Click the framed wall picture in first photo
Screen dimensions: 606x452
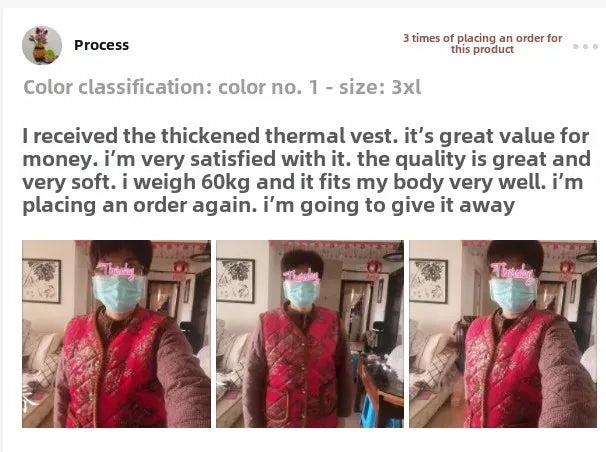(41, 281)
